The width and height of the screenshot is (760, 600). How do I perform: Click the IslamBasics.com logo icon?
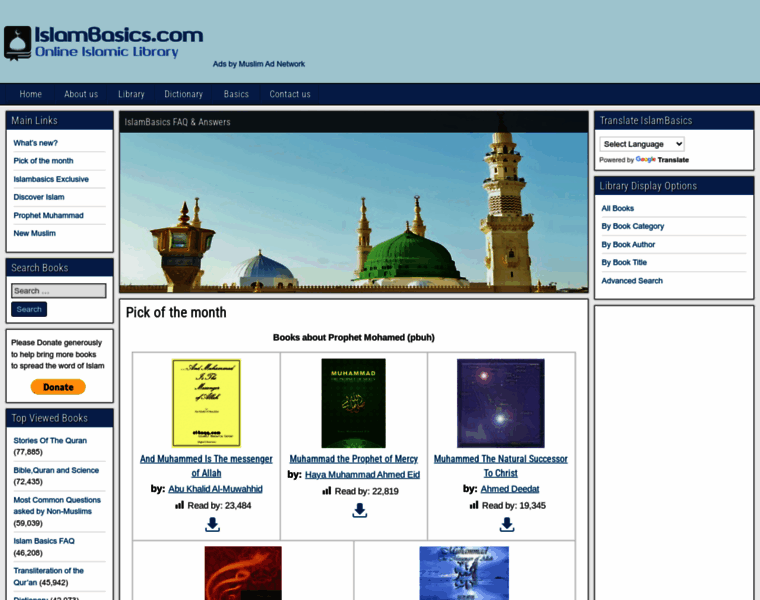point(17,43)
